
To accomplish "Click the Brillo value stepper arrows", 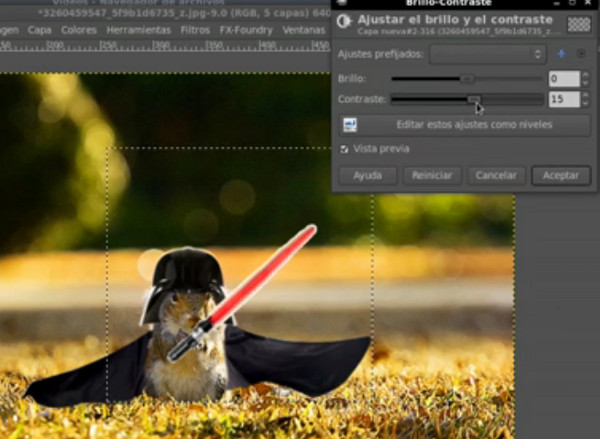I will (585, 78).
